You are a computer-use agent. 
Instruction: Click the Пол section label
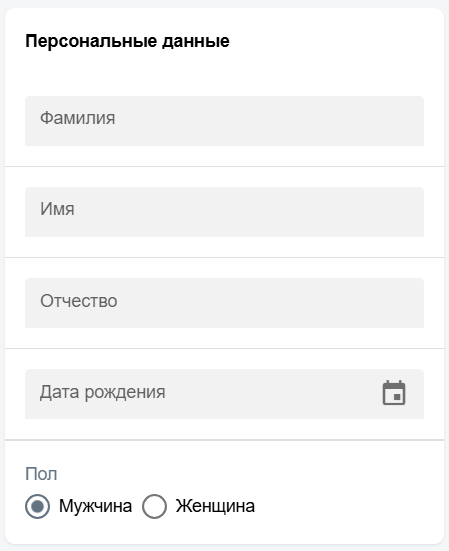click(x=41, y=474)
